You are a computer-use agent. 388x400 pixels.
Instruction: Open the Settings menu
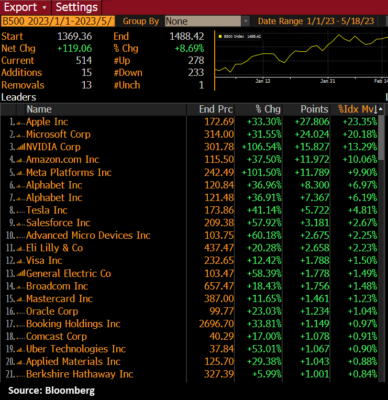pyautogui.click(x=77, y=7)
